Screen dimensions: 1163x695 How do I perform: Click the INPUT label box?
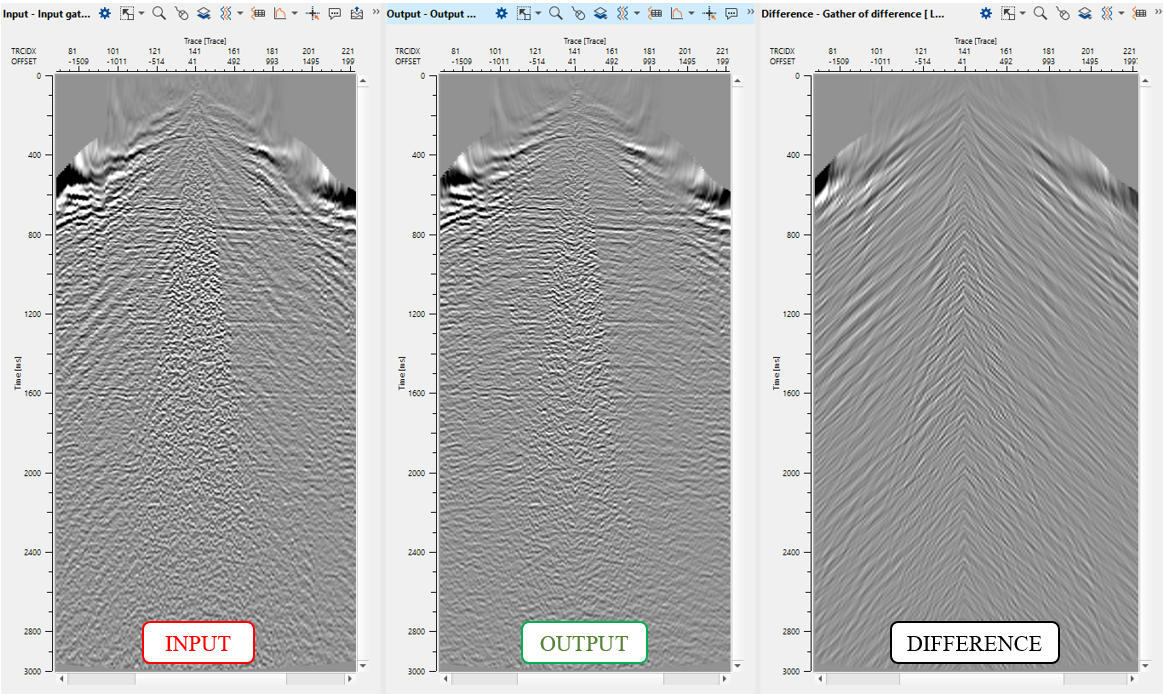pyautogui.click(x=198, y=643)
